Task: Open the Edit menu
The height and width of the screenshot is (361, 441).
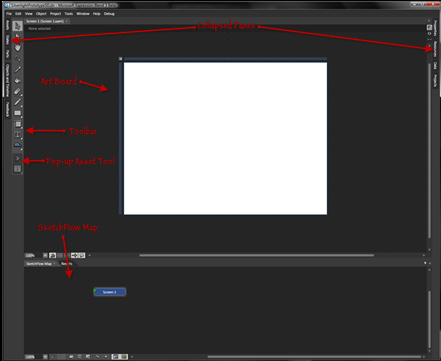Action: pos(18,14)
